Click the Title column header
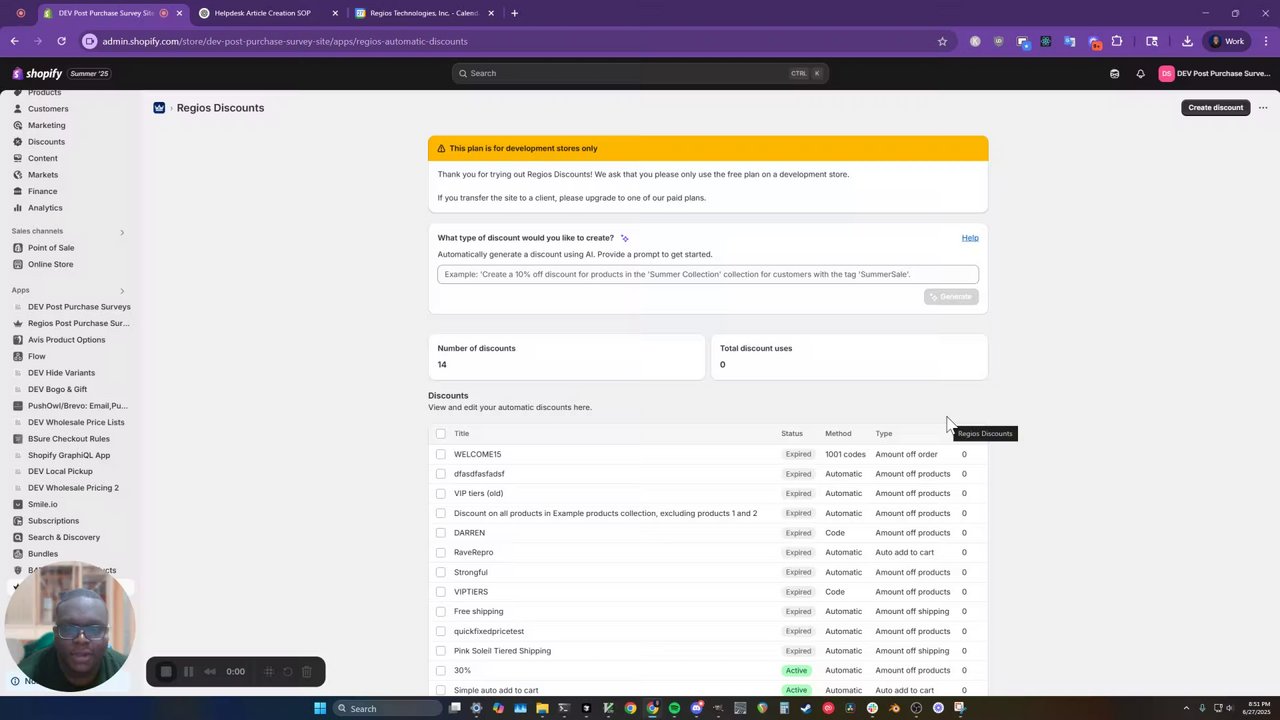The width and height of the screenshot is (1280, 720). coord(461,434)
